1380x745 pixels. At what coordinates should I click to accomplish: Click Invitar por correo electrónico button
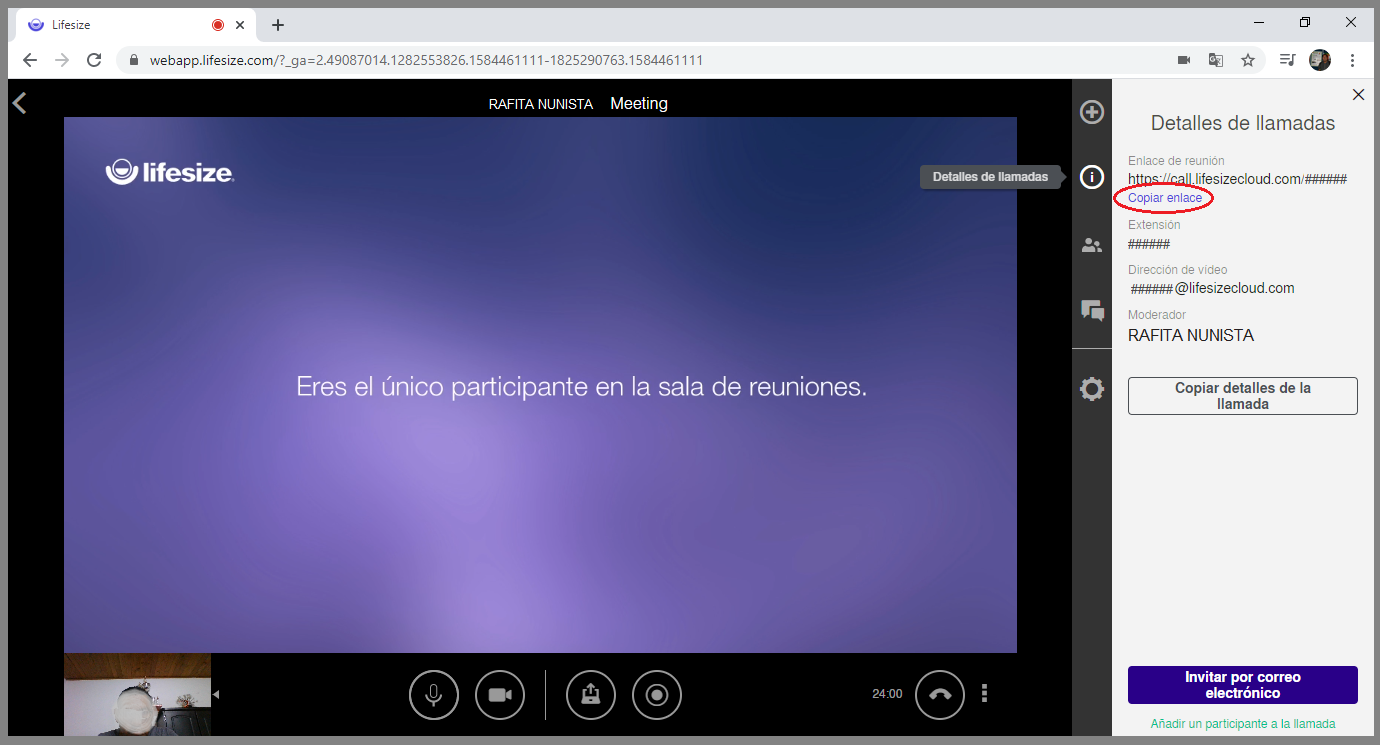pos(1243,685)
